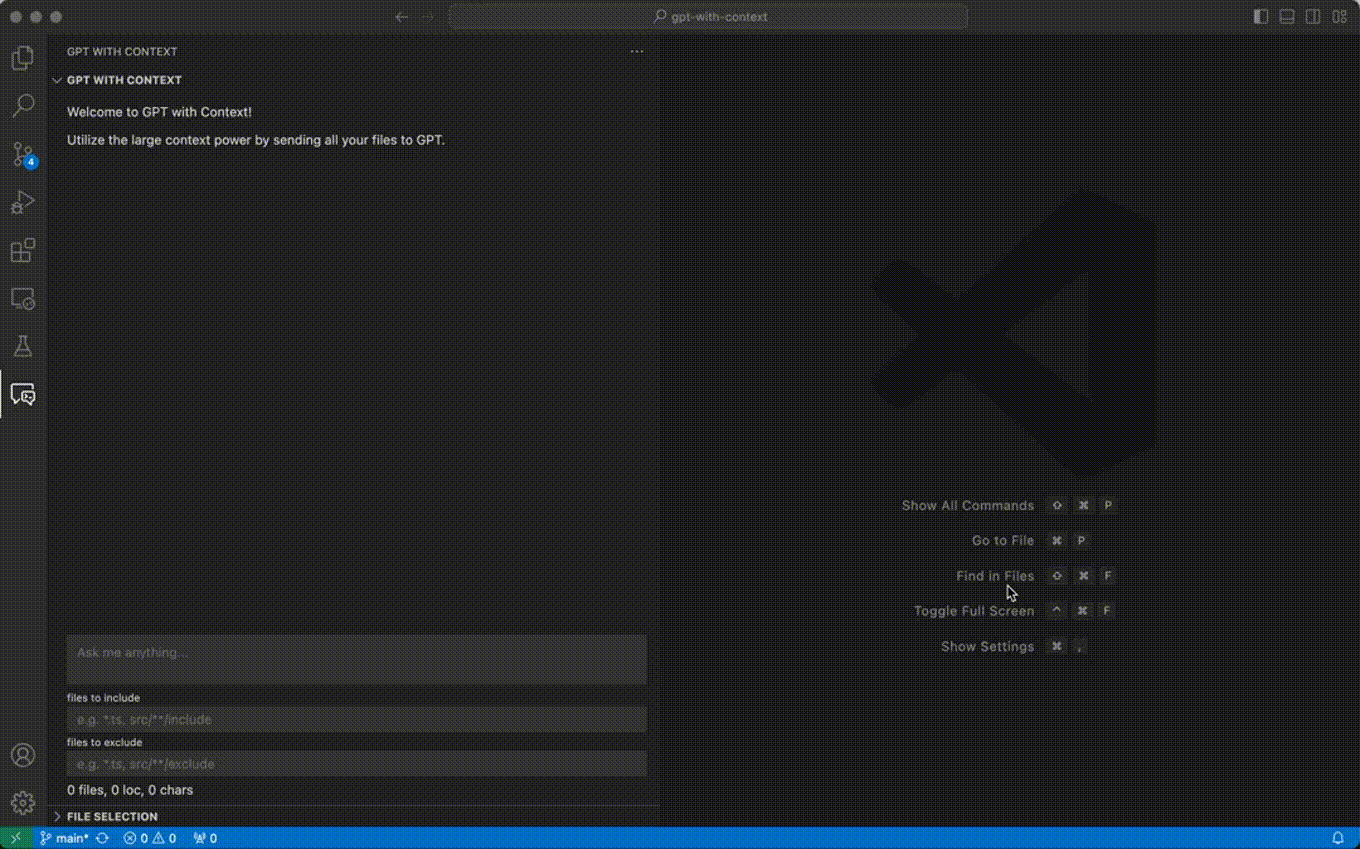Screen dimensions: 1360x849
Task: Click the macOS close window button
Action: coord(16,17)
